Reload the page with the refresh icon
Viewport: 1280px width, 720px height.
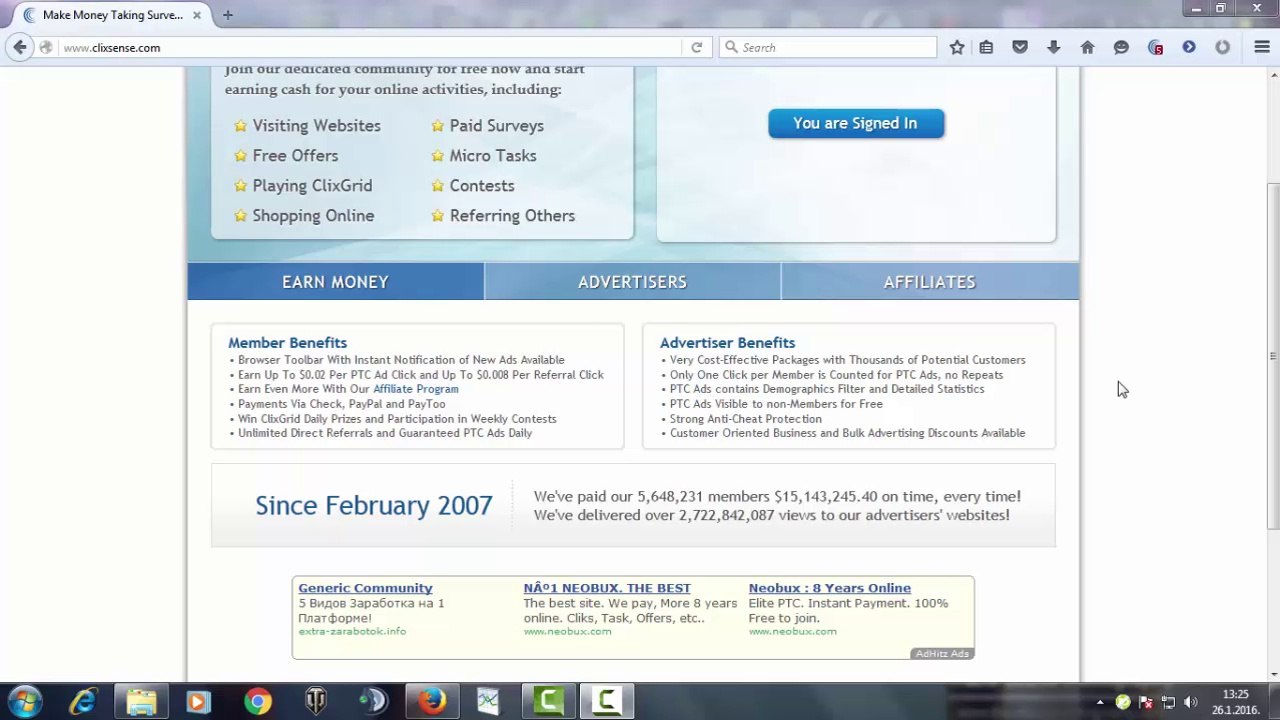[x=697, y=47]
